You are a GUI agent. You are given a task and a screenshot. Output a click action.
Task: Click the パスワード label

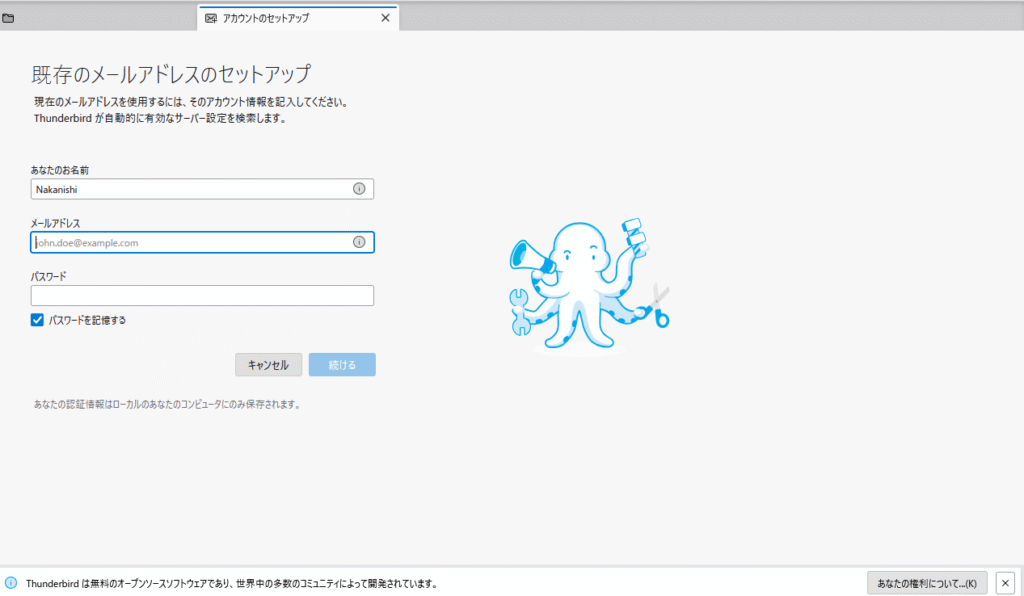click(x=48, y=277)
